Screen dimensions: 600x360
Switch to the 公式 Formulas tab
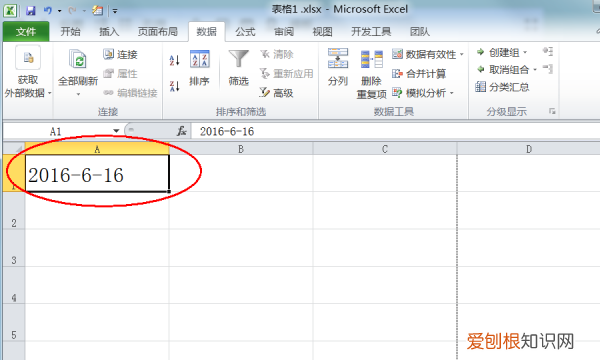pyautogui.click(x=245, y=31)
